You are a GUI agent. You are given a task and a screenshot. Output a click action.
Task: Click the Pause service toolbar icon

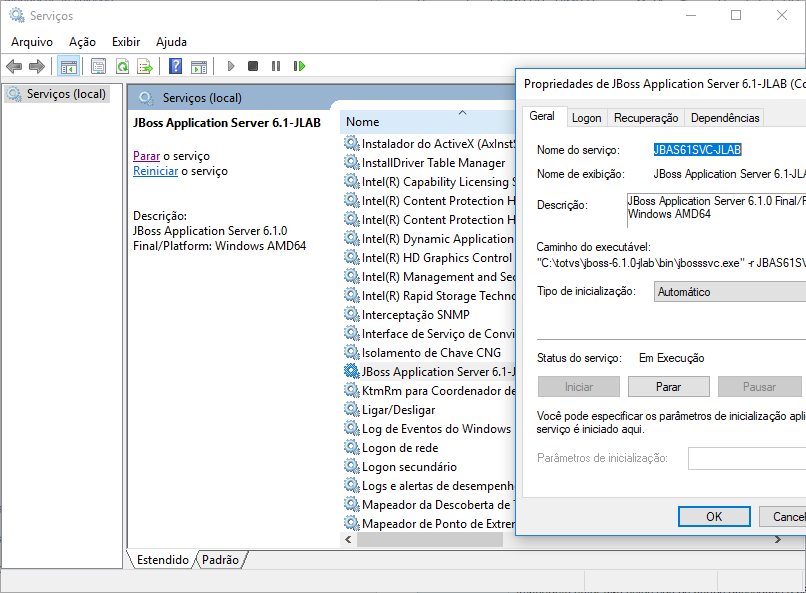tap(276, 66)
